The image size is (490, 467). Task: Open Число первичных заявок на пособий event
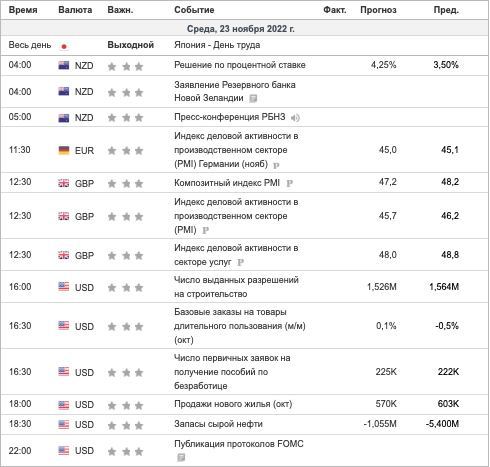(x=232, y=372)
